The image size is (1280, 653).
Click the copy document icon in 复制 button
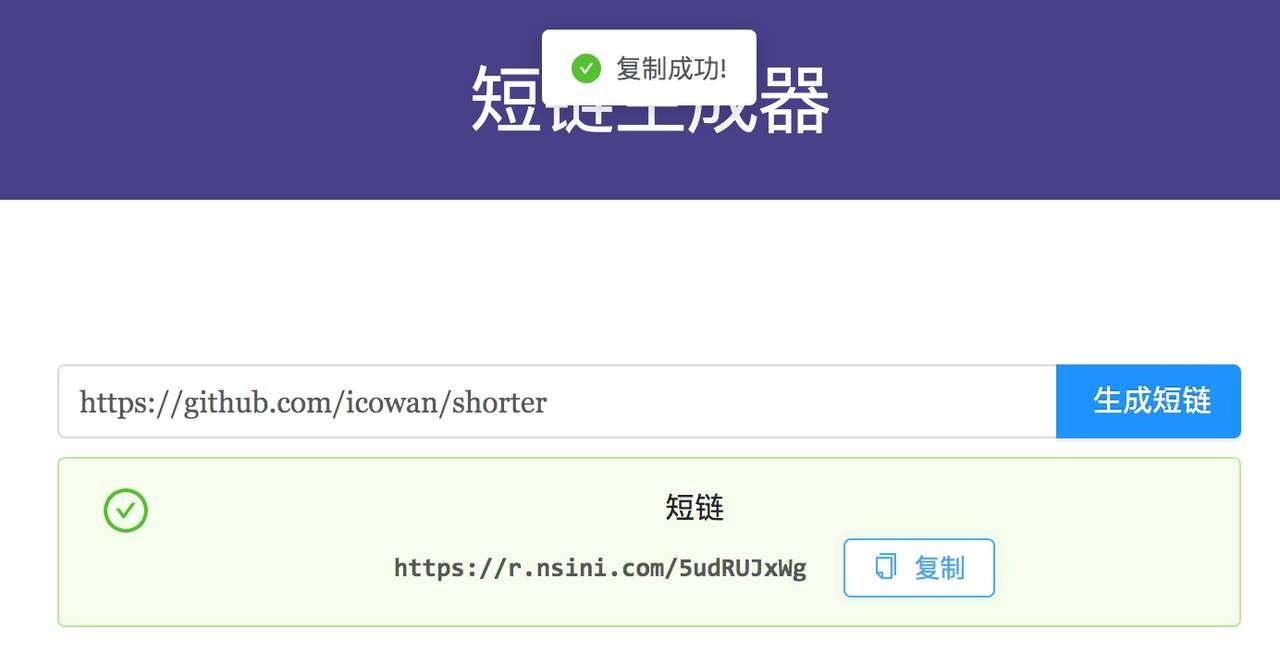coord(886,567)
